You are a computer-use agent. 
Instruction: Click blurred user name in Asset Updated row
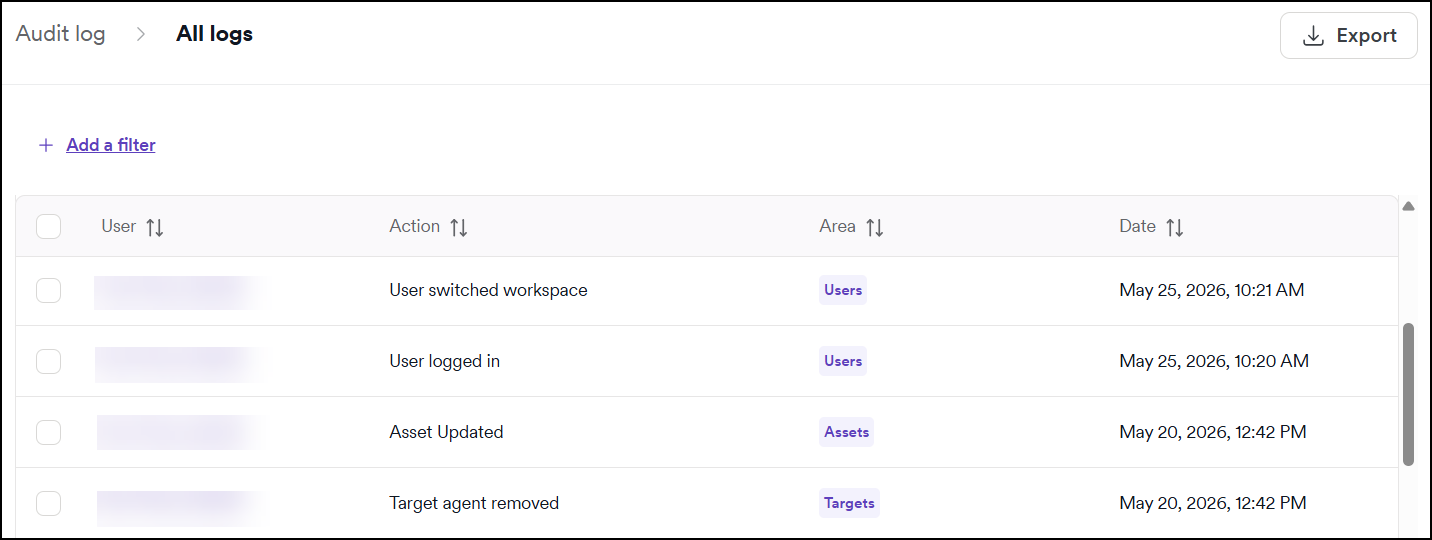pyautogui.click(x=182, y=432)
